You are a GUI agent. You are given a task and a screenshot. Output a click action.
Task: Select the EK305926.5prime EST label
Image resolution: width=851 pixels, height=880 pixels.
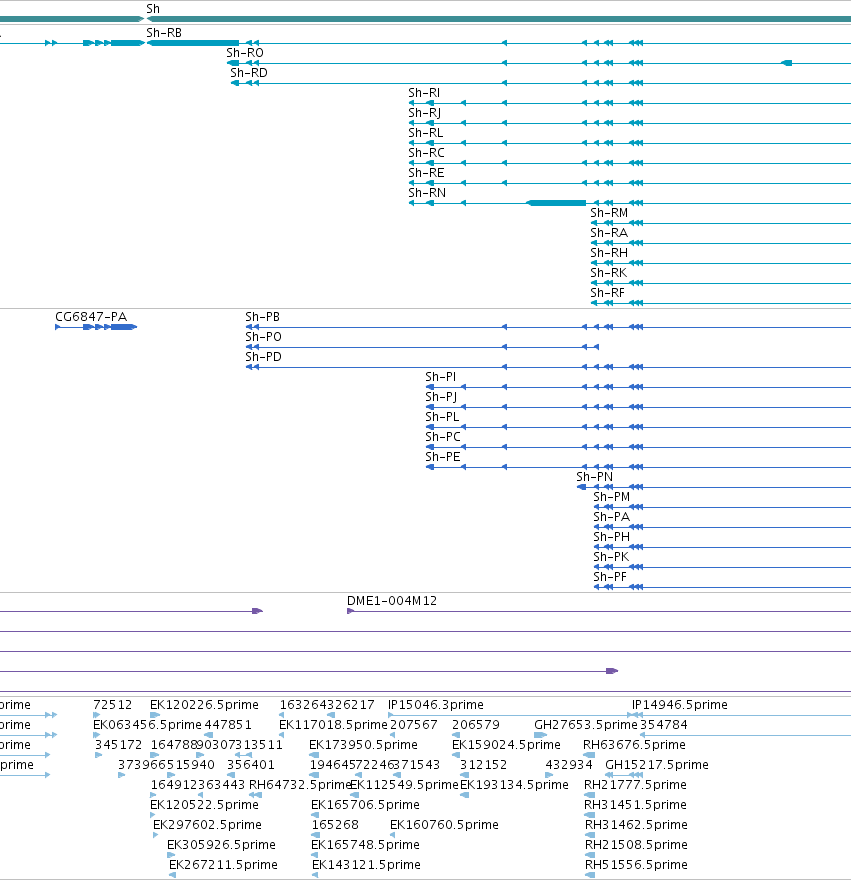[x=221, y=845]
